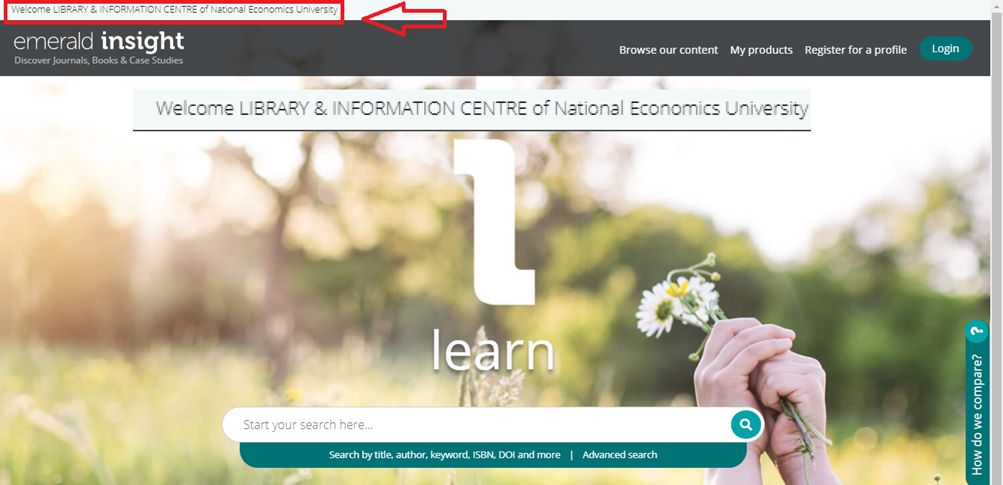Click the magnifying glass search icon
The image size is (1003, 485).
pyautogui.click(x=746, y=424)
